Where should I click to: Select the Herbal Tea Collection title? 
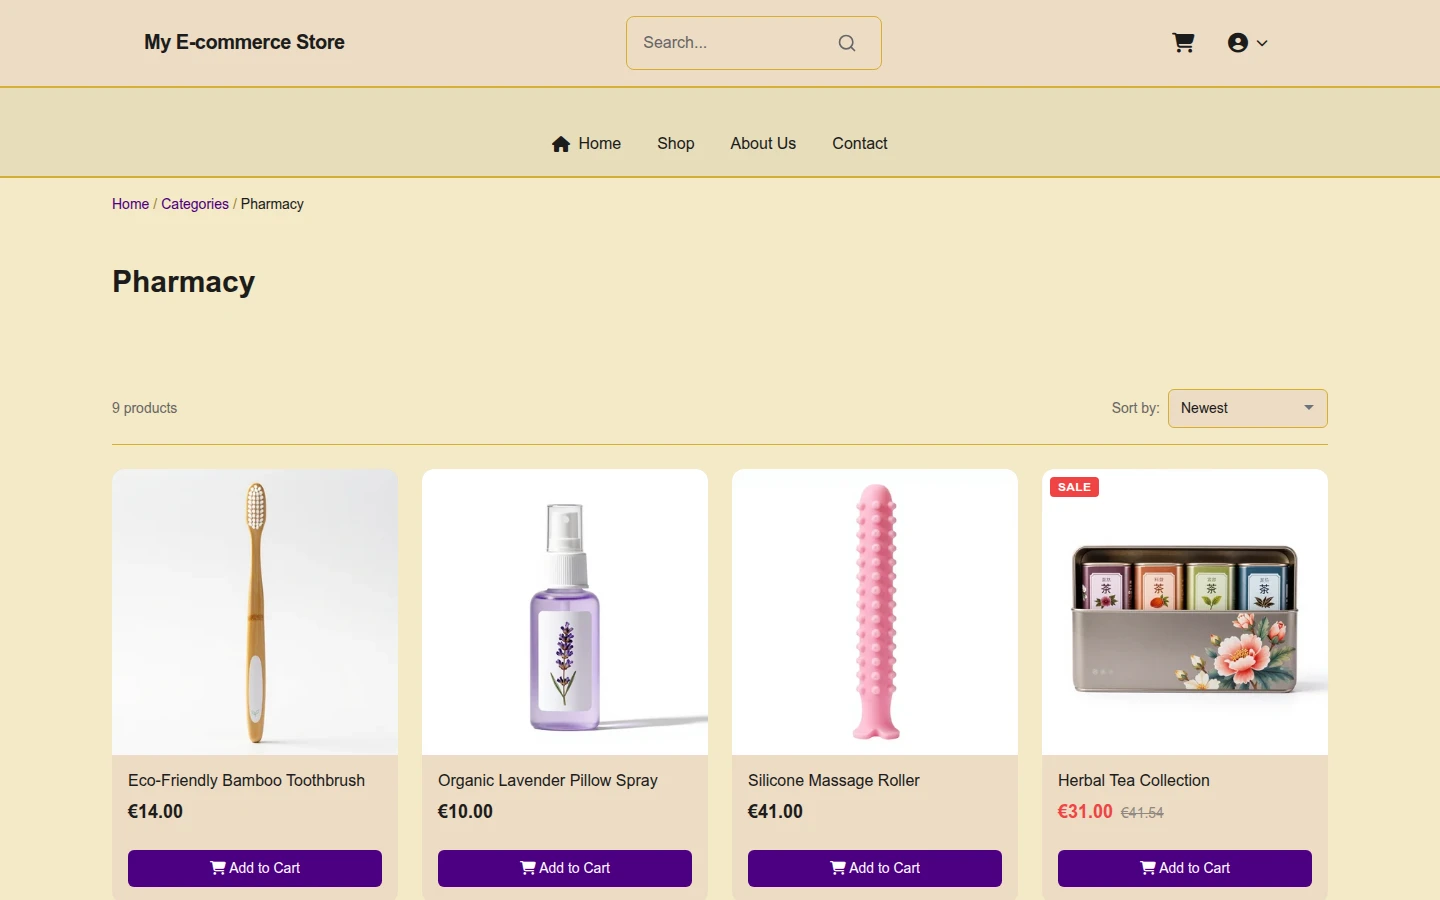click(x=1134, y=780)
